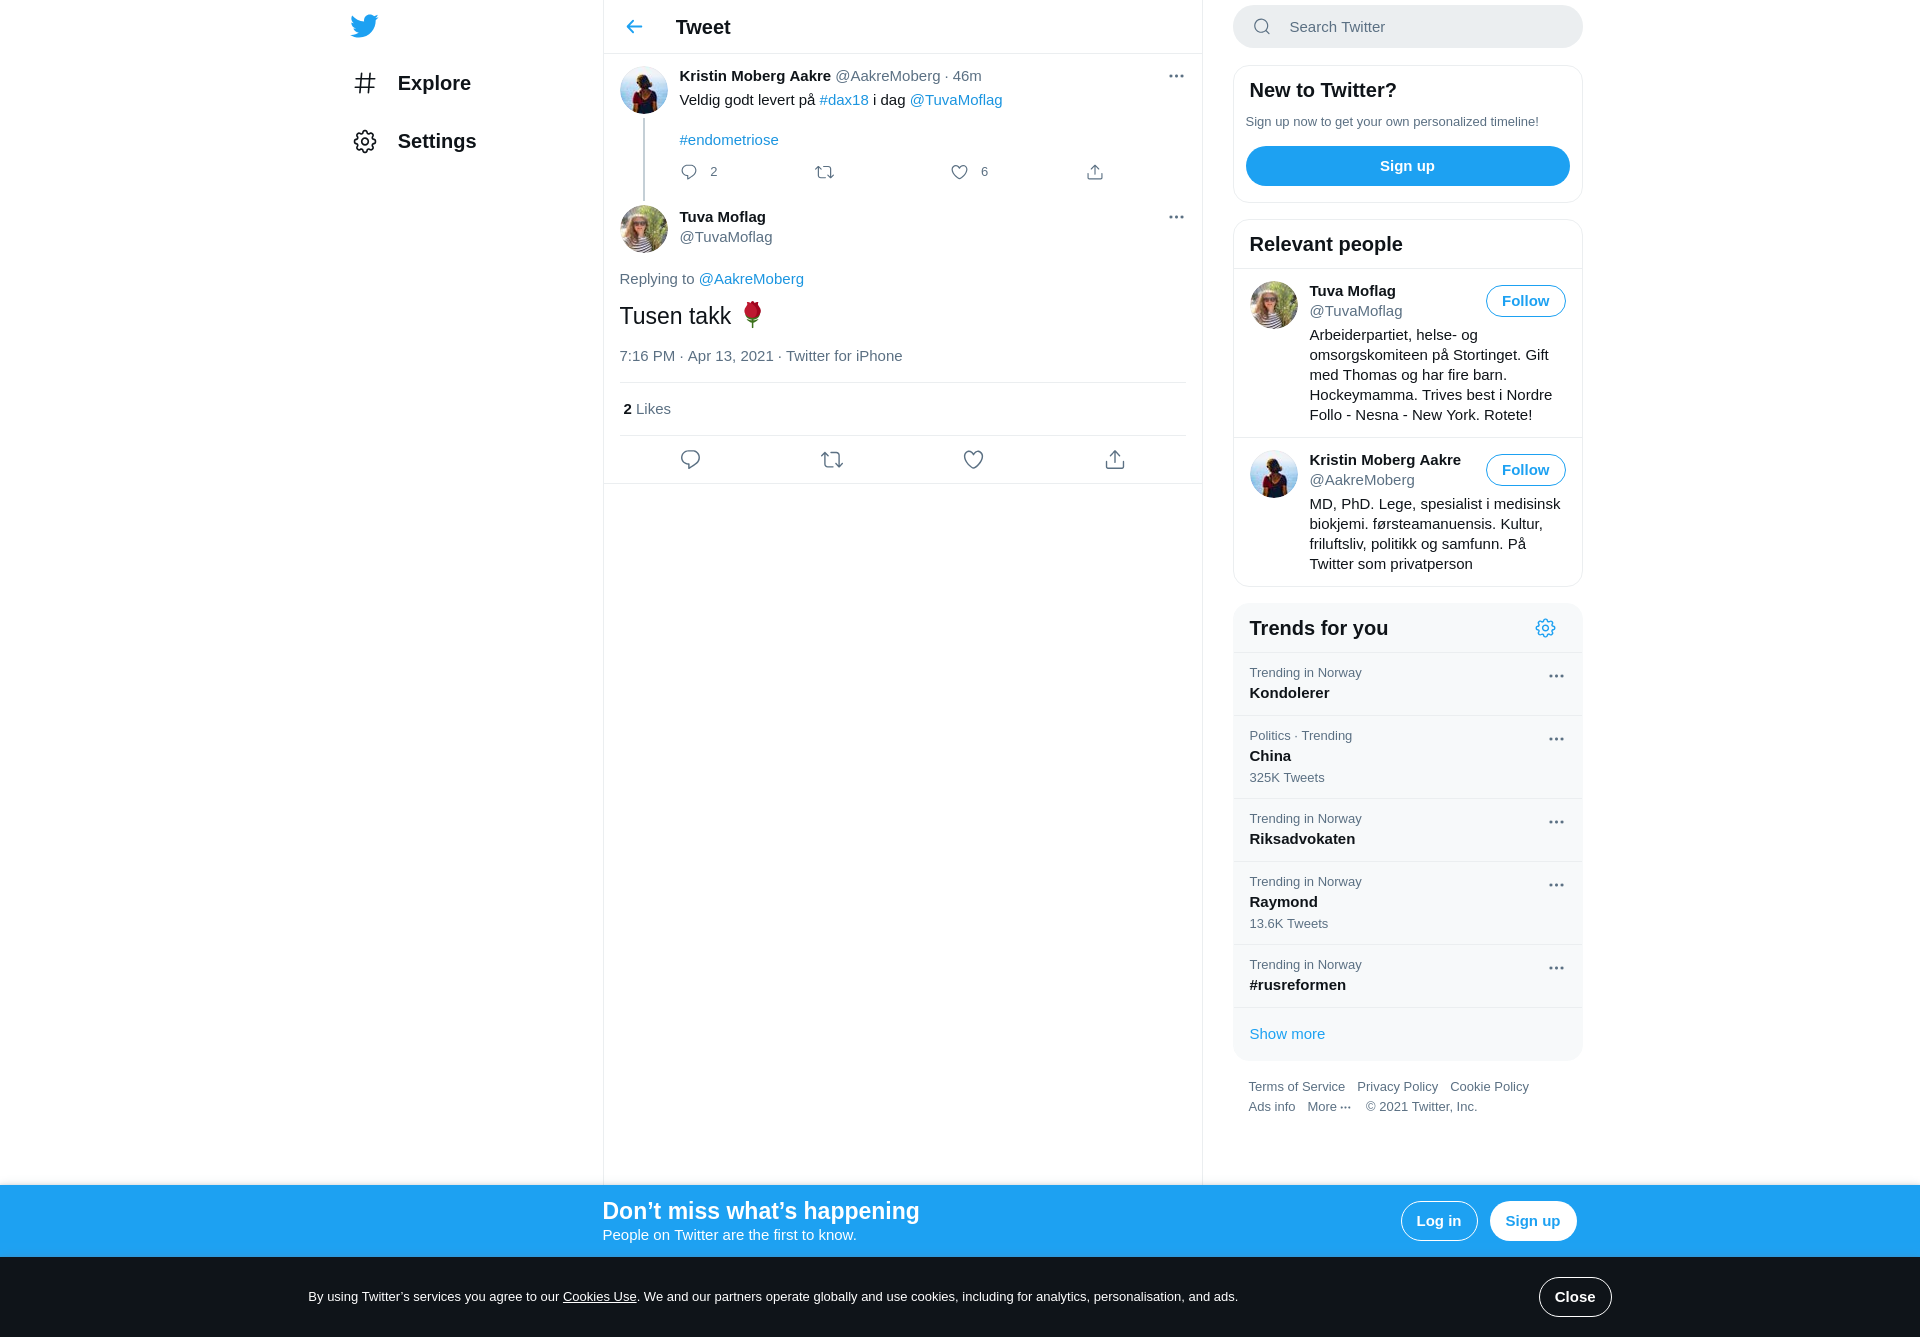Like Tuva Moflag's "Tusen takk" reply
1920x1337 pixels.
(973, 460)
